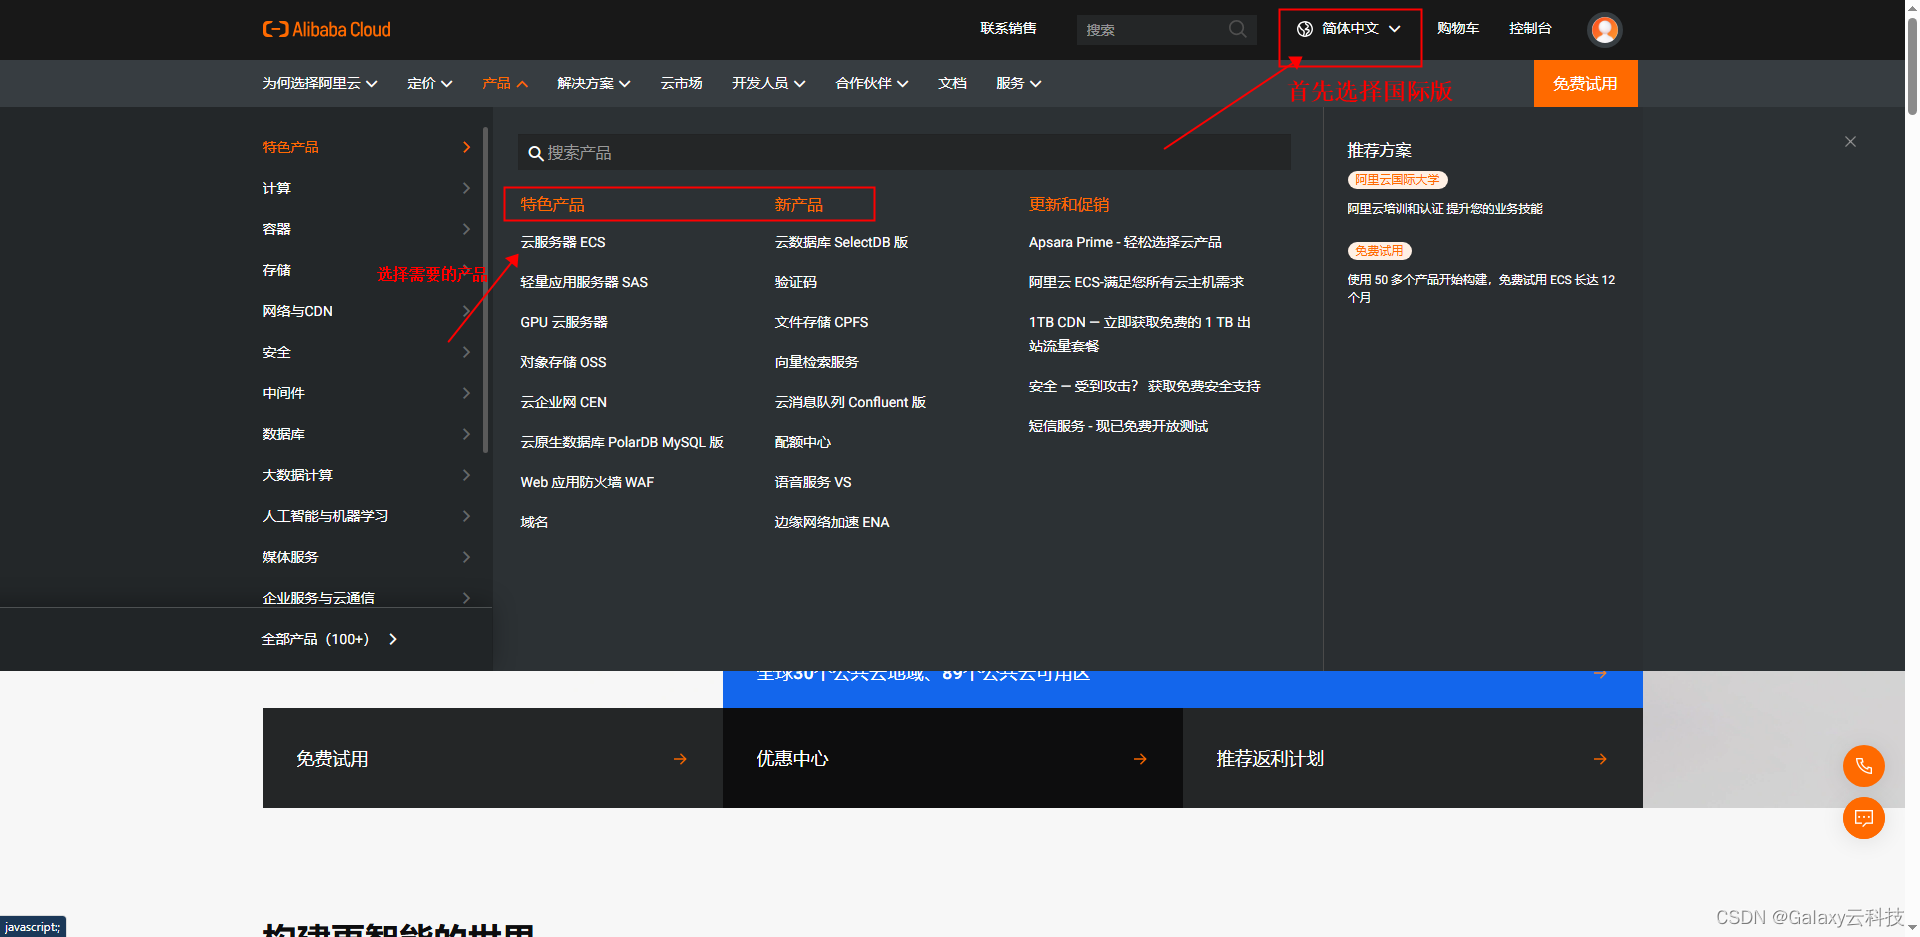Select the 媒体服务 category
This screenshot has height=937, width=1920.
366,557
